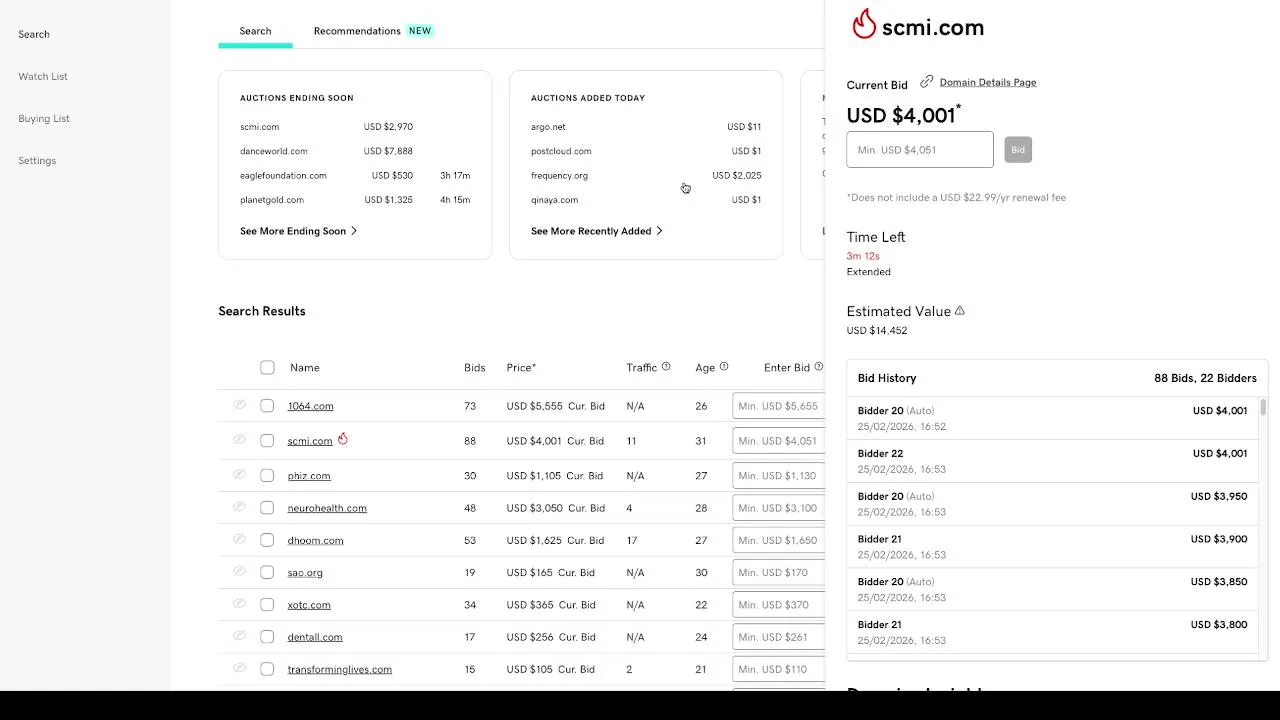The image size is (1280, 720).
Task: Click the grey Bid button
Action: pos(1018,150)
